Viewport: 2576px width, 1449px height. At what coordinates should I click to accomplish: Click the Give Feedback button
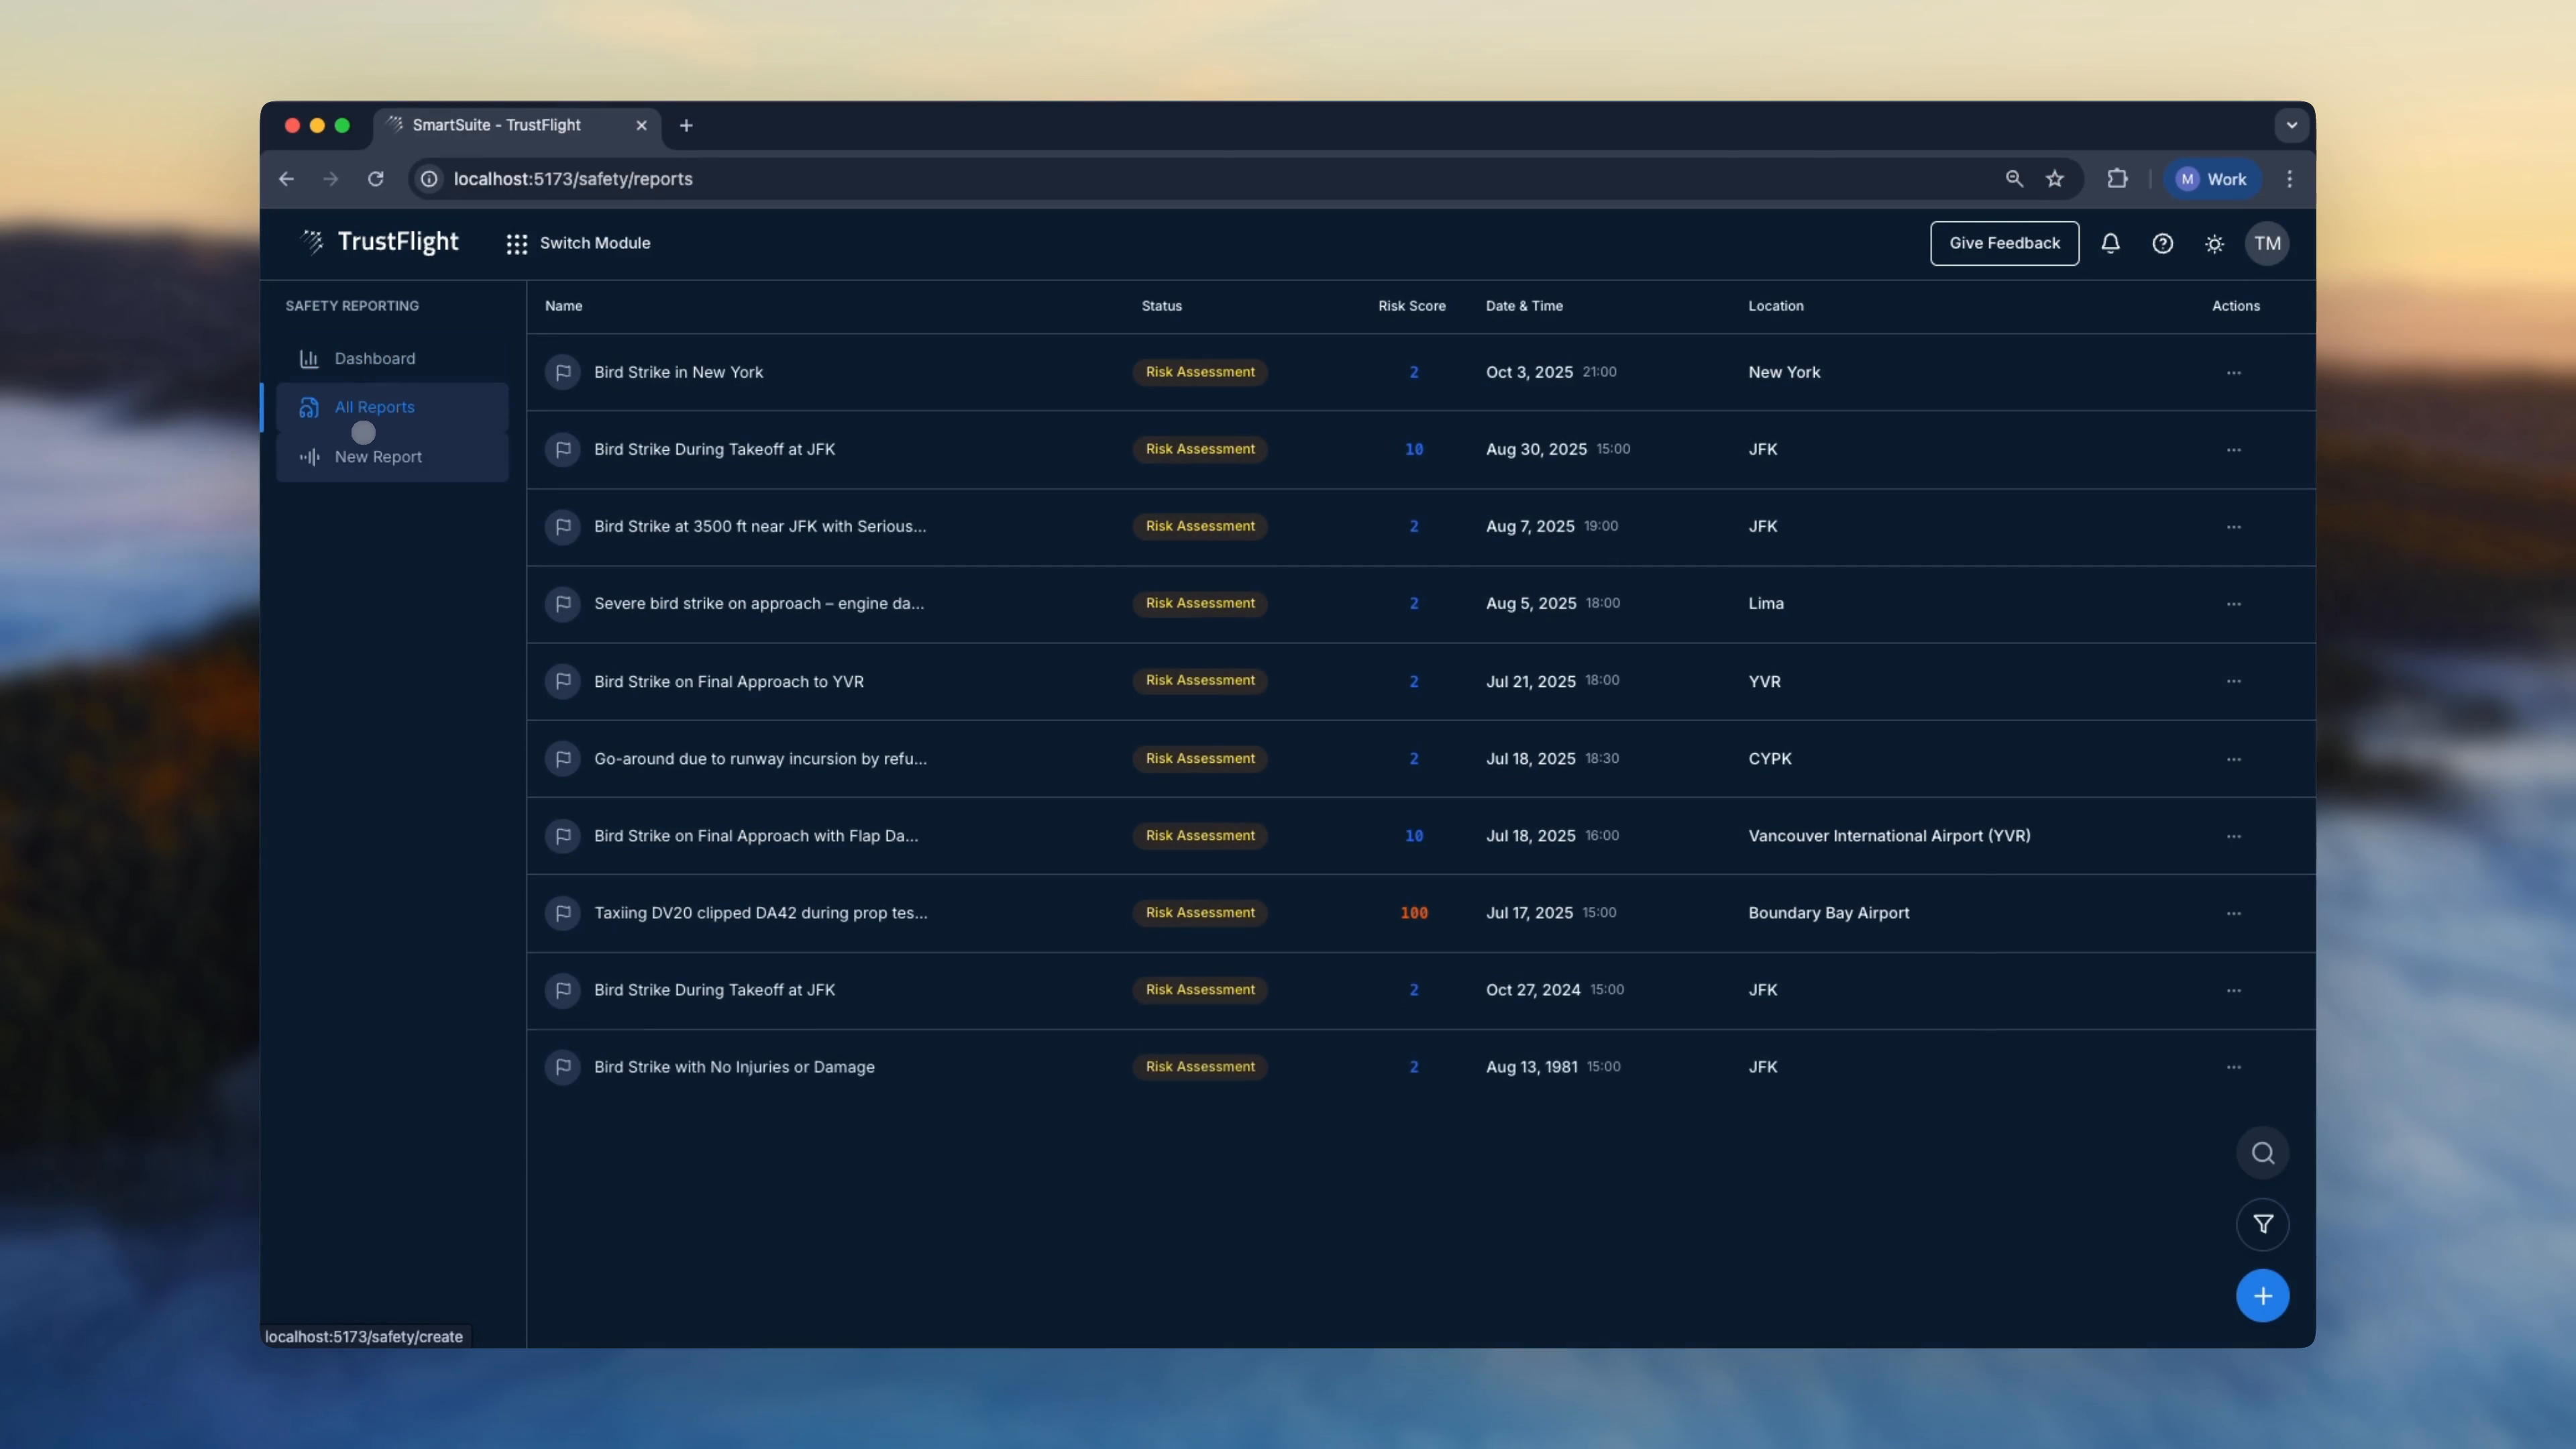pyautogui.click(x=2004, y=243)
